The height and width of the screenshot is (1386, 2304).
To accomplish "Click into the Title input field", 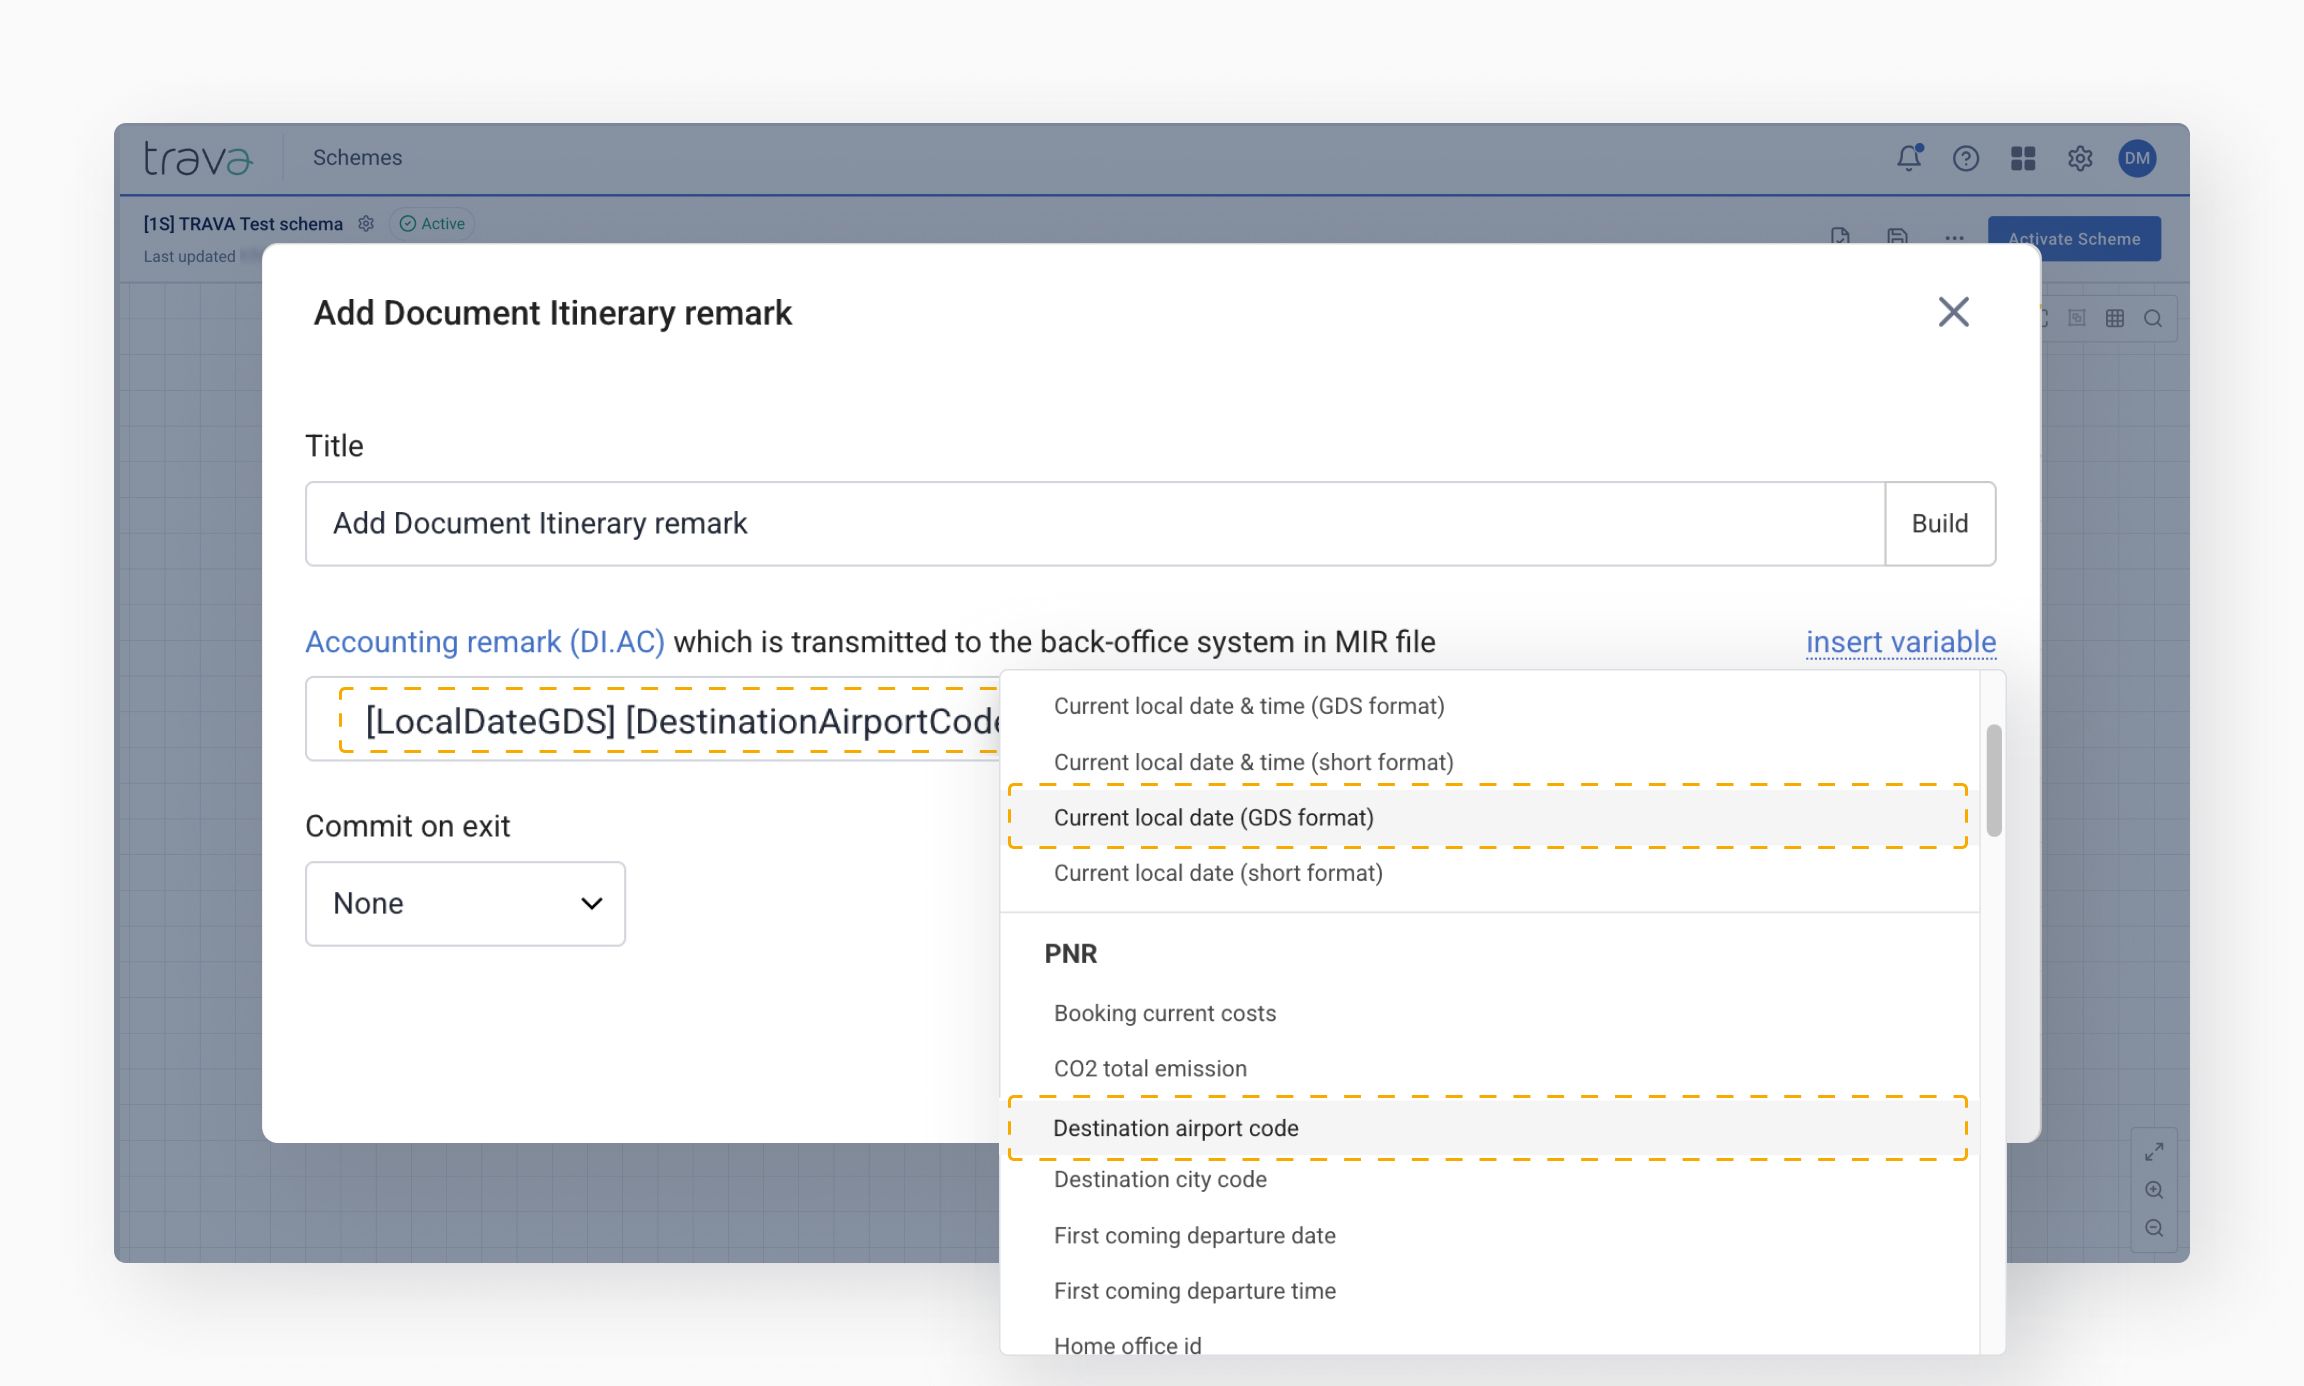I will pyautogui.click(x=1094, y=524).
